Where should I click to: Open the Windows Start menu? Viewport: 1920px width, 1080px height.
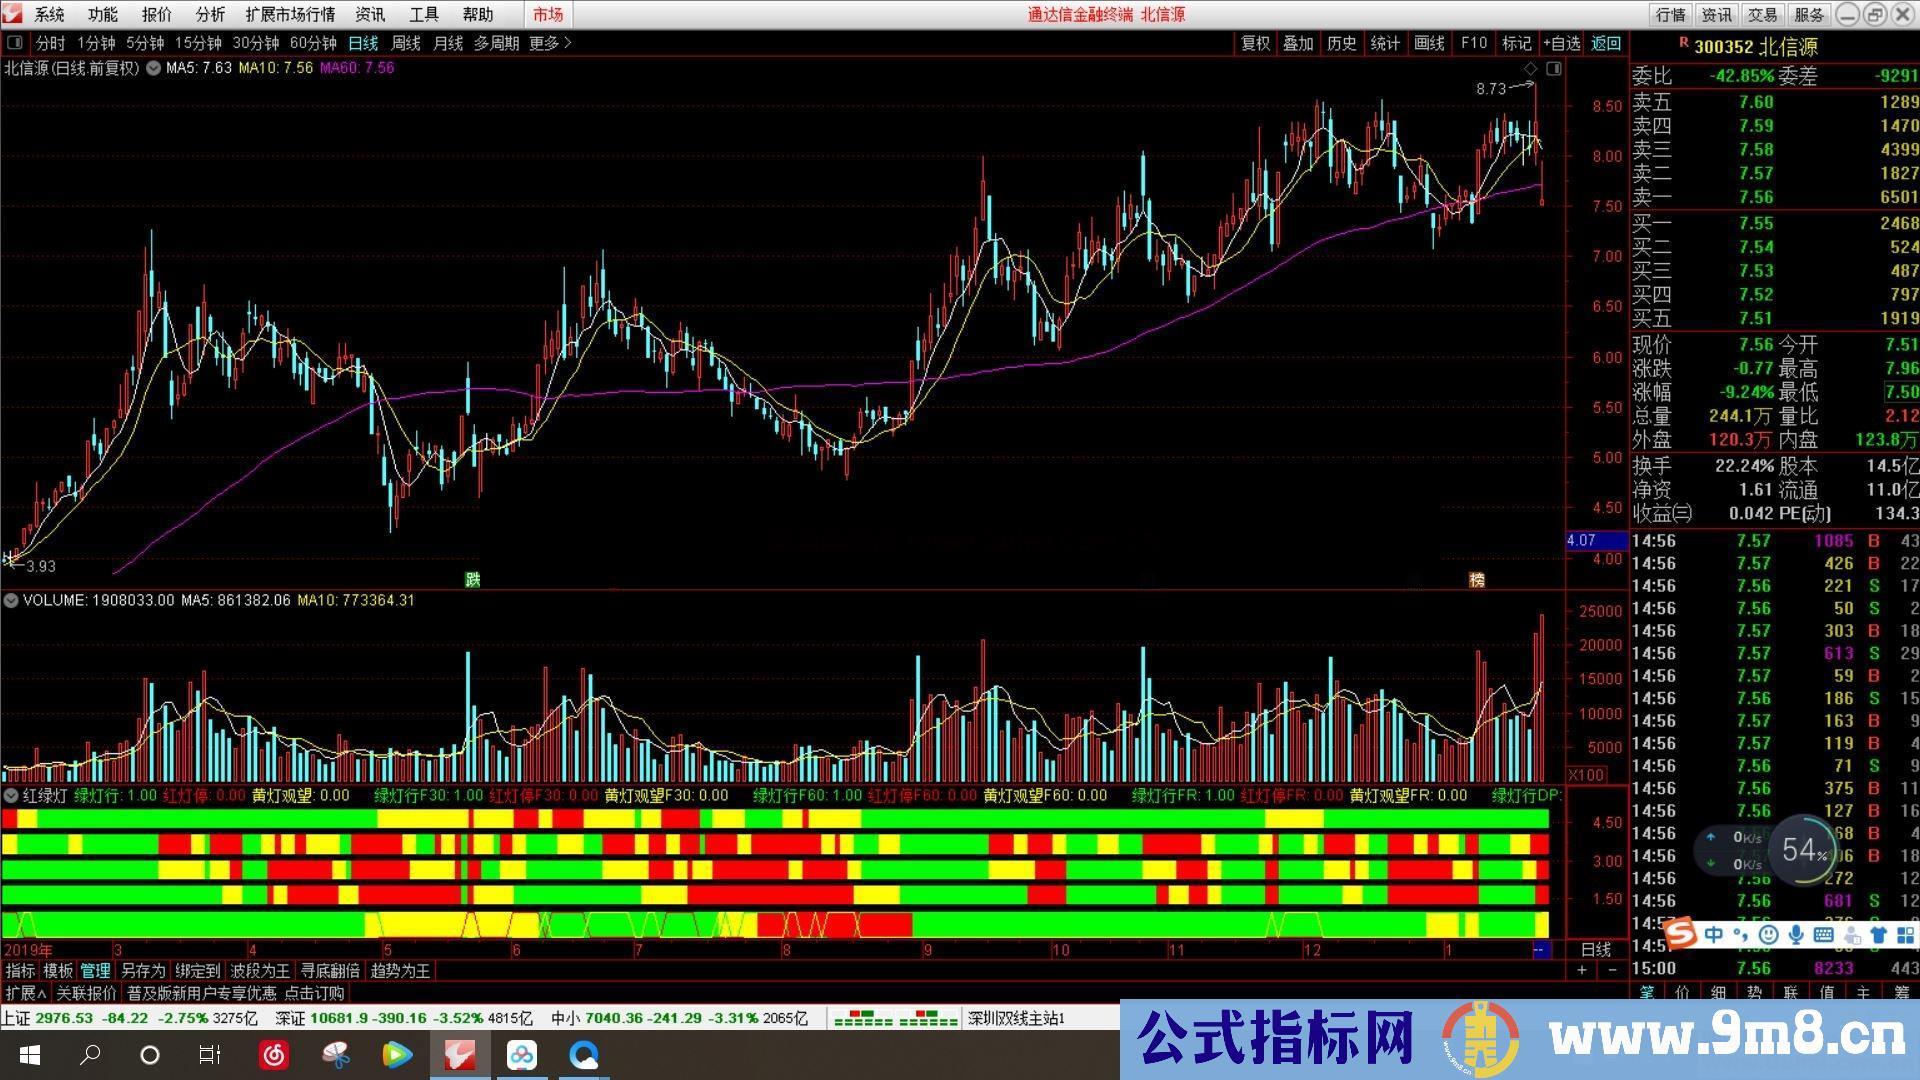coord(29,1054)
